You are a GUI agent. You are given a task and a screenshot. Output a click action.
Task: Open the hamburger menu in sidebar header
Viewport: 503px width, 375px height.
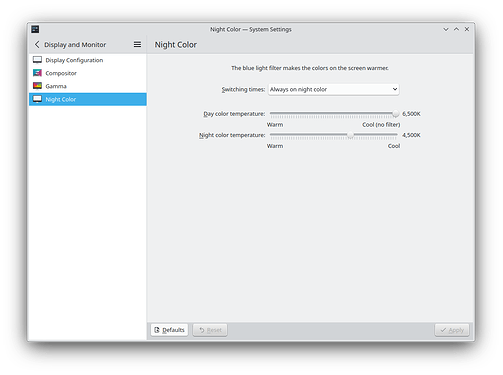pos(137,44)
